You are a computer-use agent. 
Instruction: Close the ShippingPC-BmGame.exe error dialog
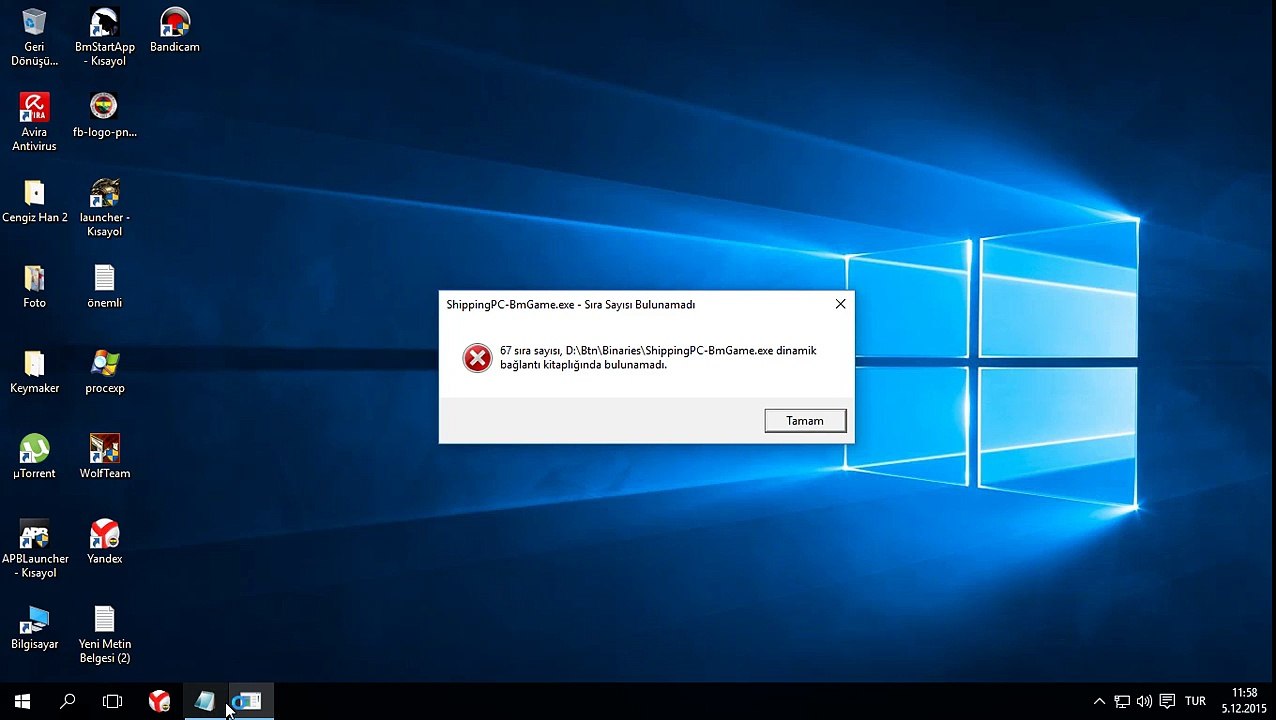pos(840,304)
